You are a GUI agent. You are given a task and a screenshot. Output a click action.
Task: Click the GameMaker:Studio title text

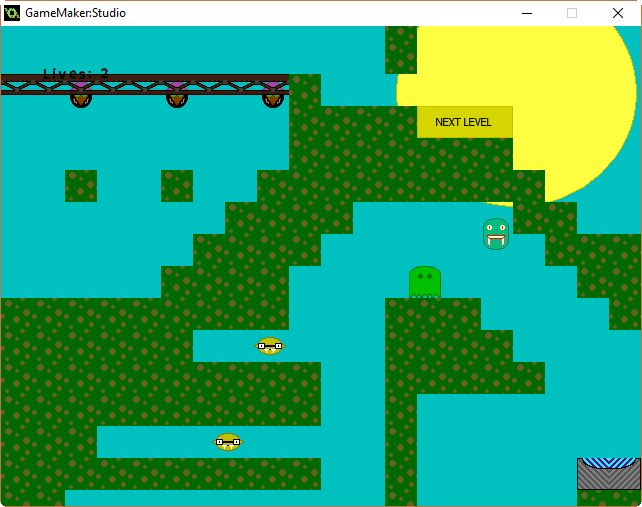point(75,13)
